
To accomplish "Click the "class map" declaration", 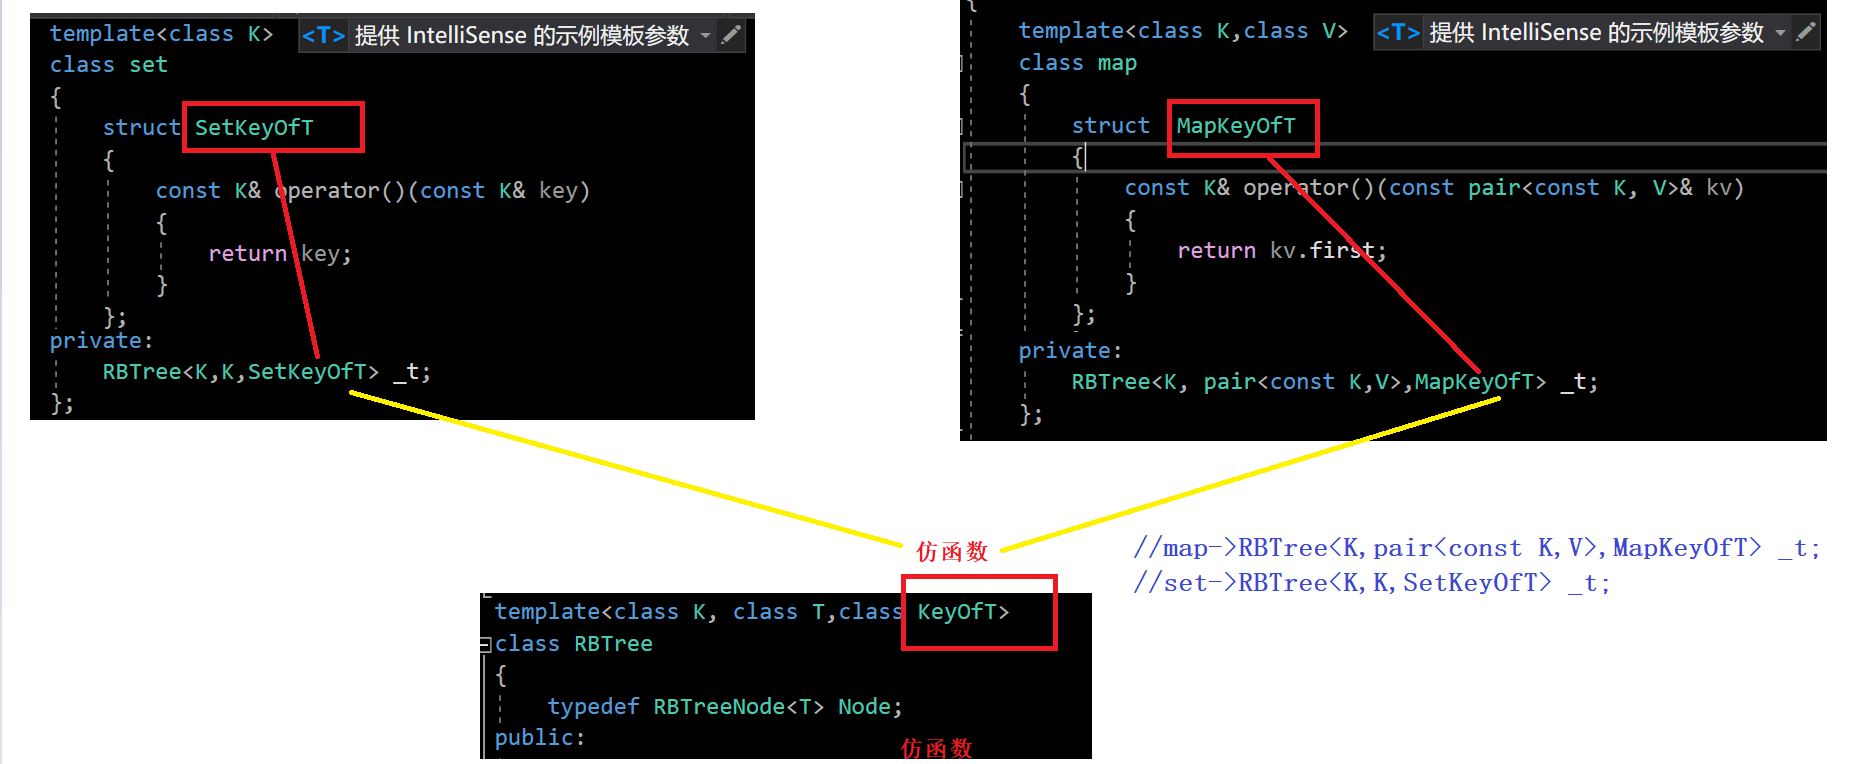I will pyautogui.click(x=1078, y=63).
